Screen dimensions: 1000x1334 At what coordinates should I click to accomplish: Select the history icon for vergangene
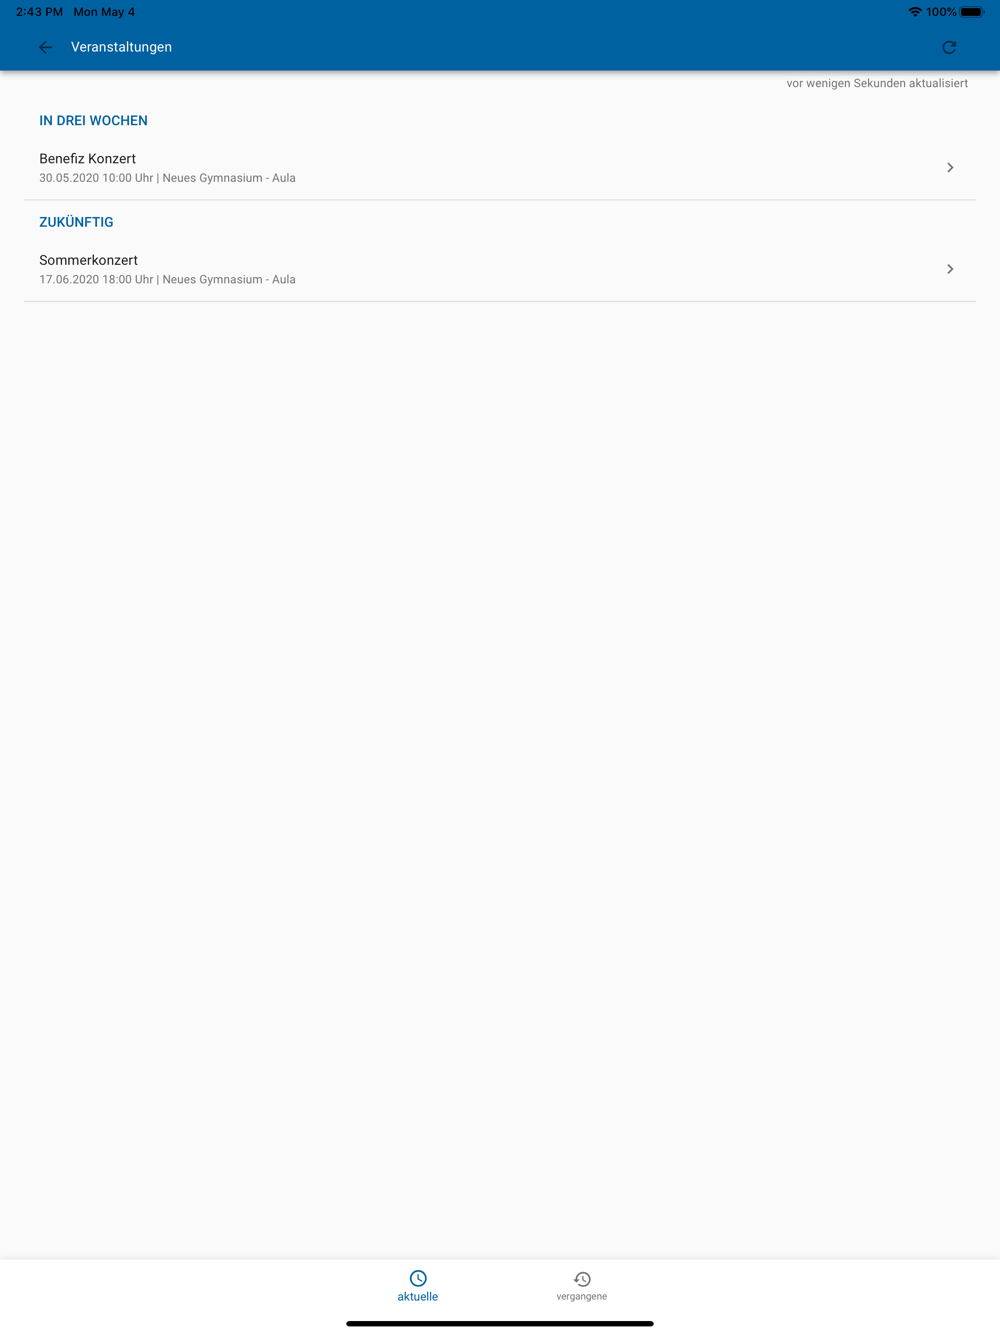pyautogui.click(x=582, y=1279)
